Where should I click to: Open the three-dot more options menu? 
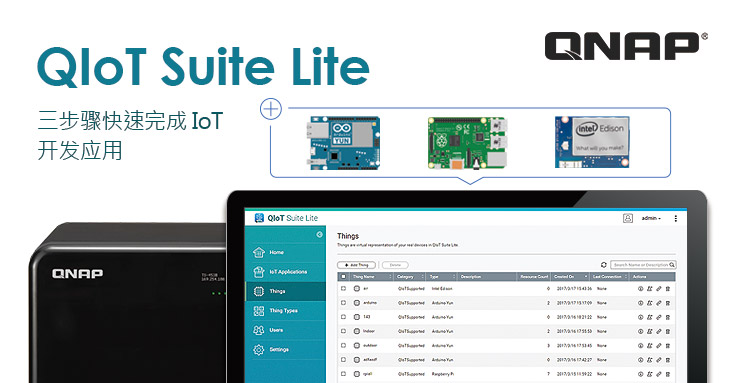click(x=676, y=218)
